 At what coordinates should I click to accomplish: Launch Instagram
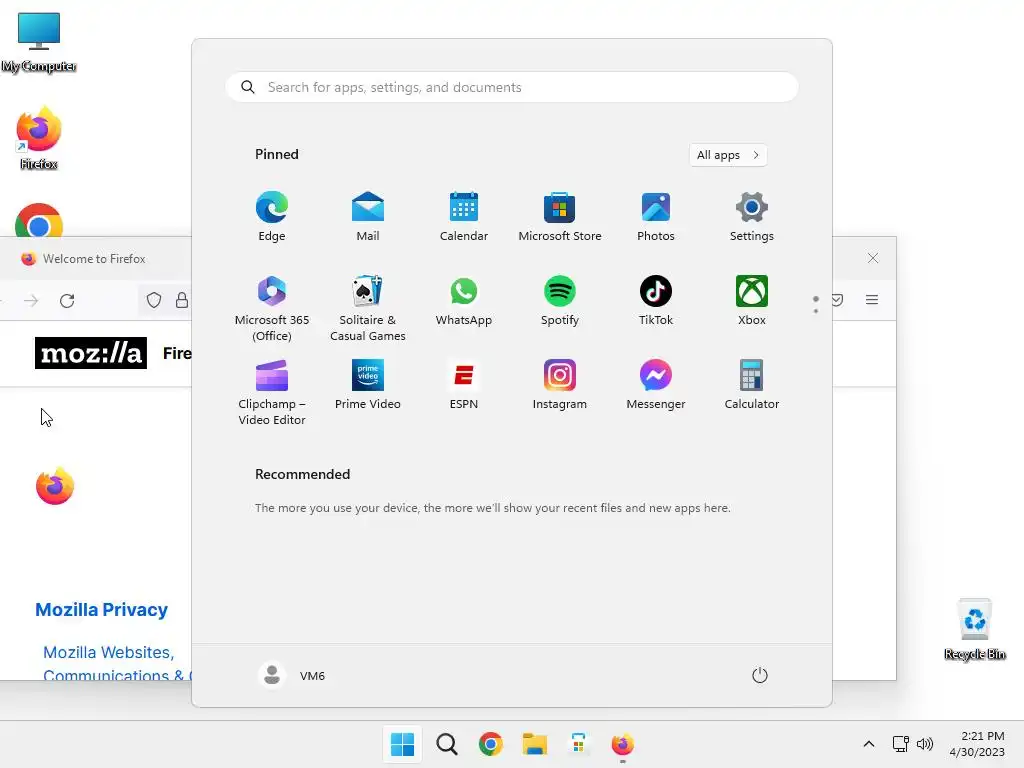[x=560, y=385]
